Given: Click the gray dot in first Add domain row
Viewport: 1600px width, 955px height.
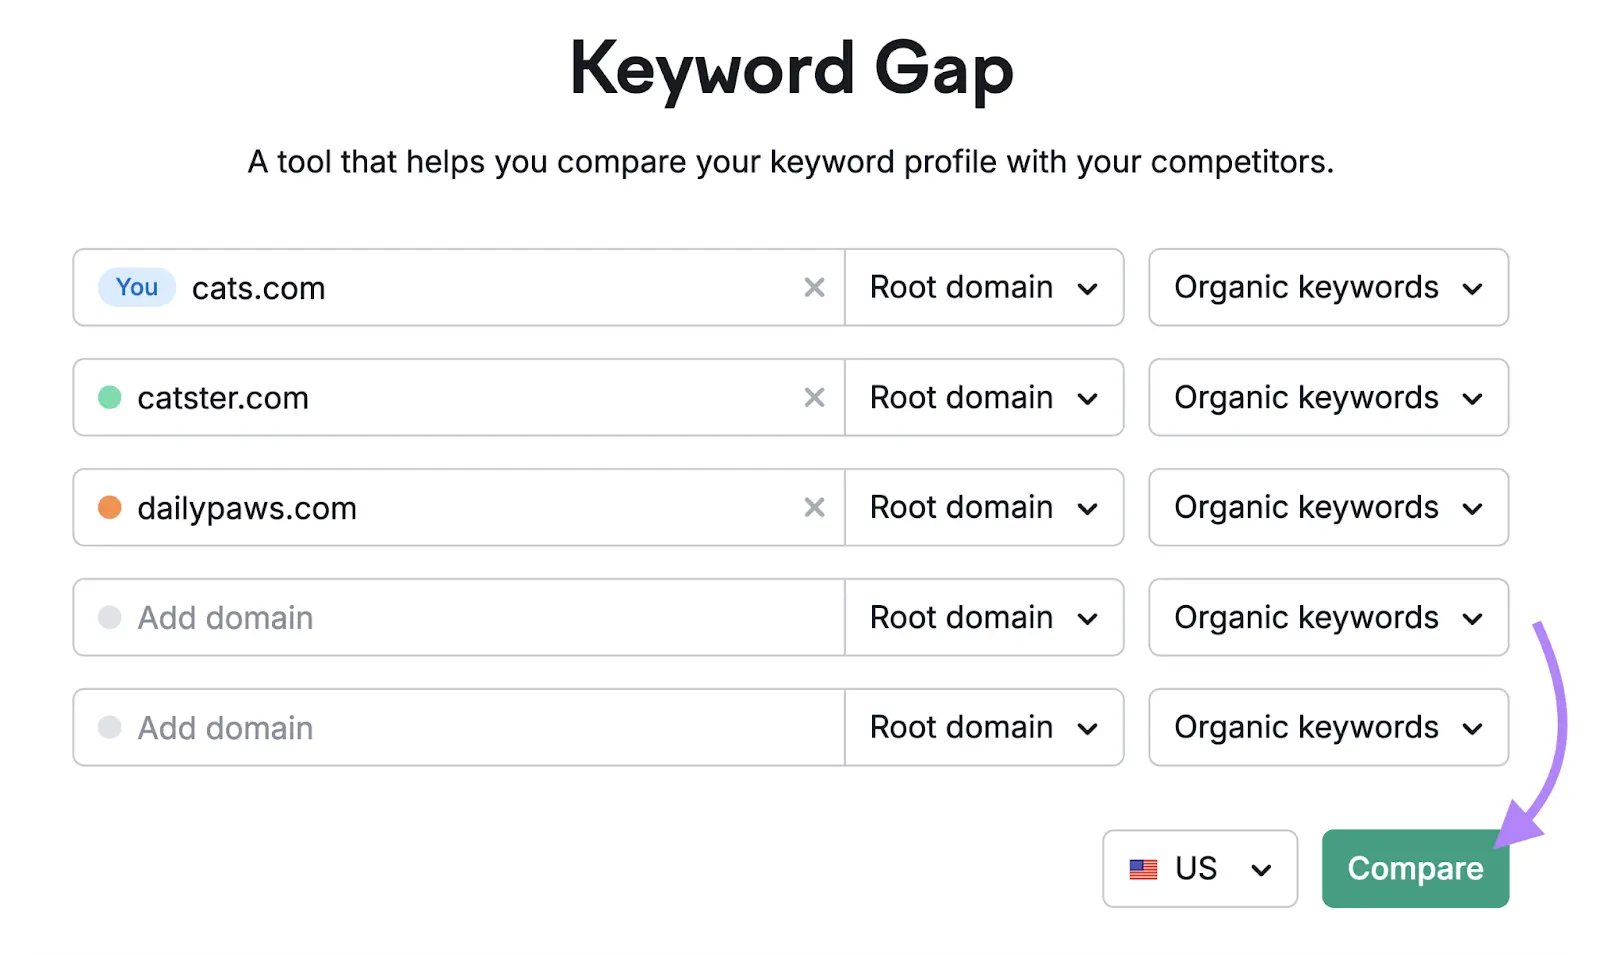Looking at the screenshot, I should click(x=110, y=617).
